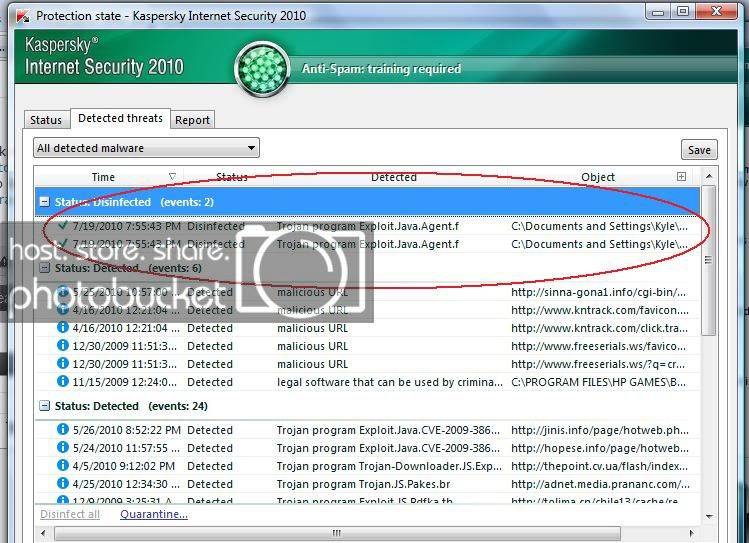Select second Disinfected Exploit.Java.Agent.f row

click(368, 244)
